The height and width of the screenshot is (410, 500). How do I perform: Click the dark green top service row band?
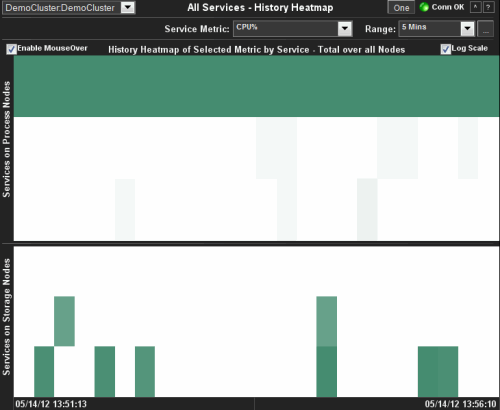[x=256, y=86]
